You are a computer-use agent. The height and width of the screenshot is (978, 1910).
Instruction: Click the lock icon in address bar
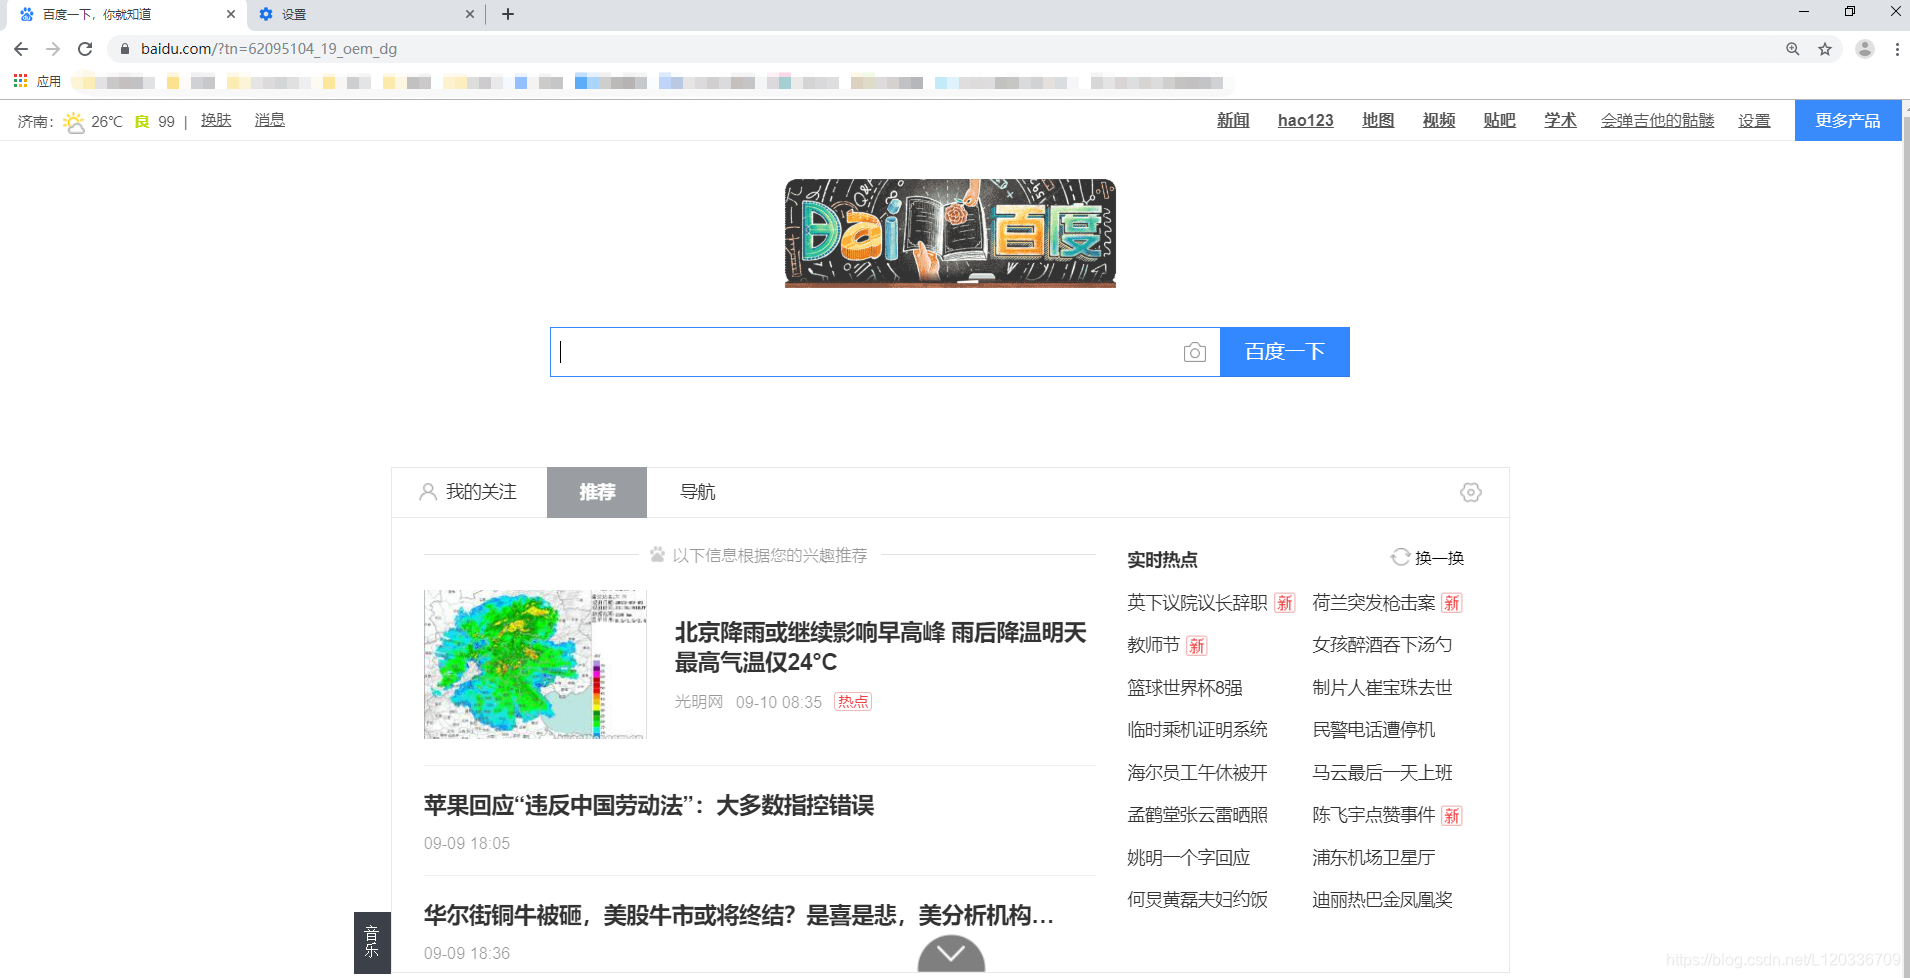125,49
